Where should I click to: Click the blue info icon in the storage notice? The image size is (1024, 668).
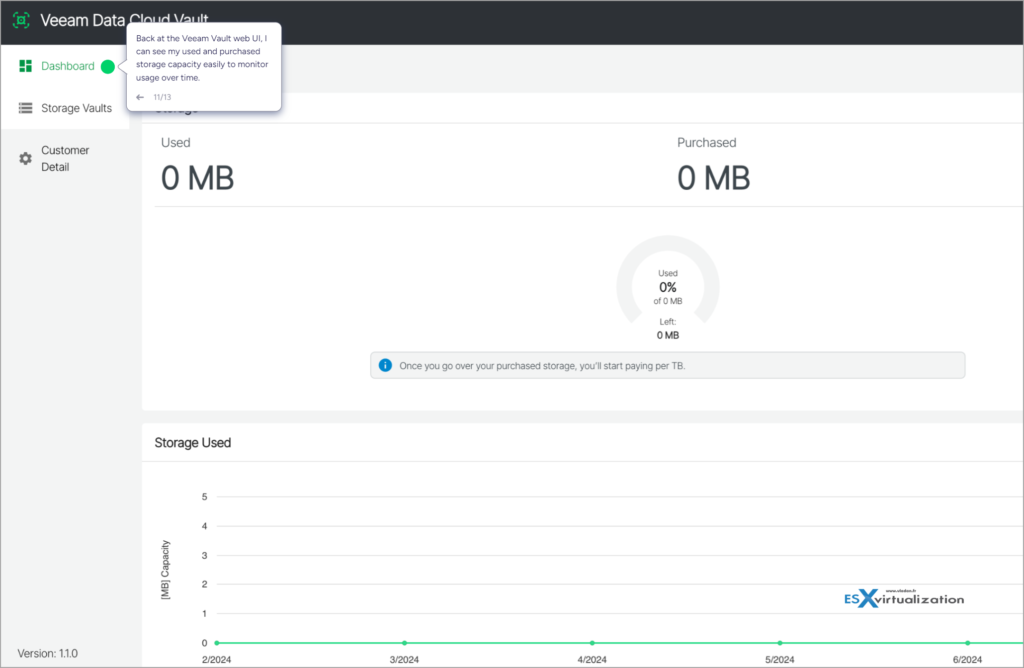[x=385, y=365]
